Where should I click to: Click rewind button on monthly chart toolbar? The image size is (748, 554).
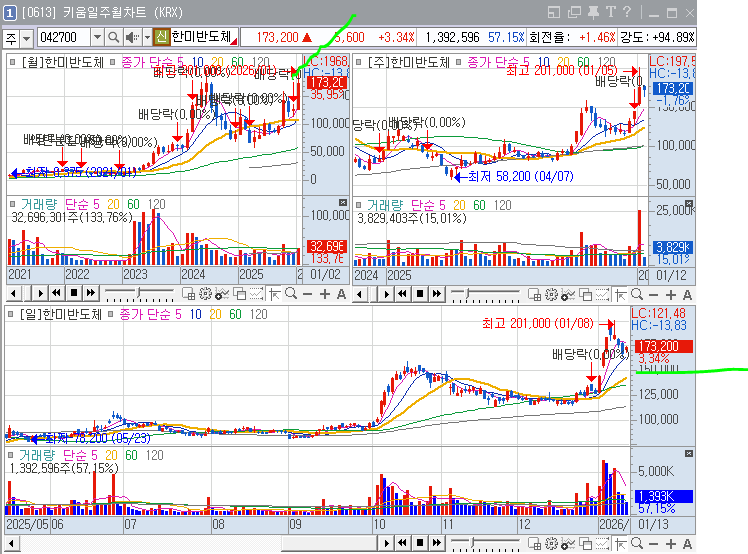tap(56, 293)
